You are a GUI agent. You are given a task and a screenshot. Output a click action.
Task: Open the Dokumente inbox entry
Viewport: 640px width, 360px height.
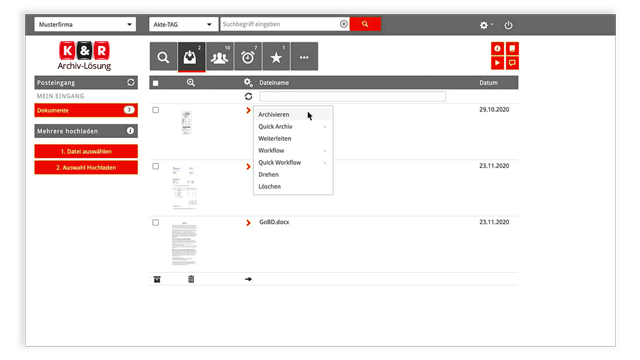pos(86,110)
